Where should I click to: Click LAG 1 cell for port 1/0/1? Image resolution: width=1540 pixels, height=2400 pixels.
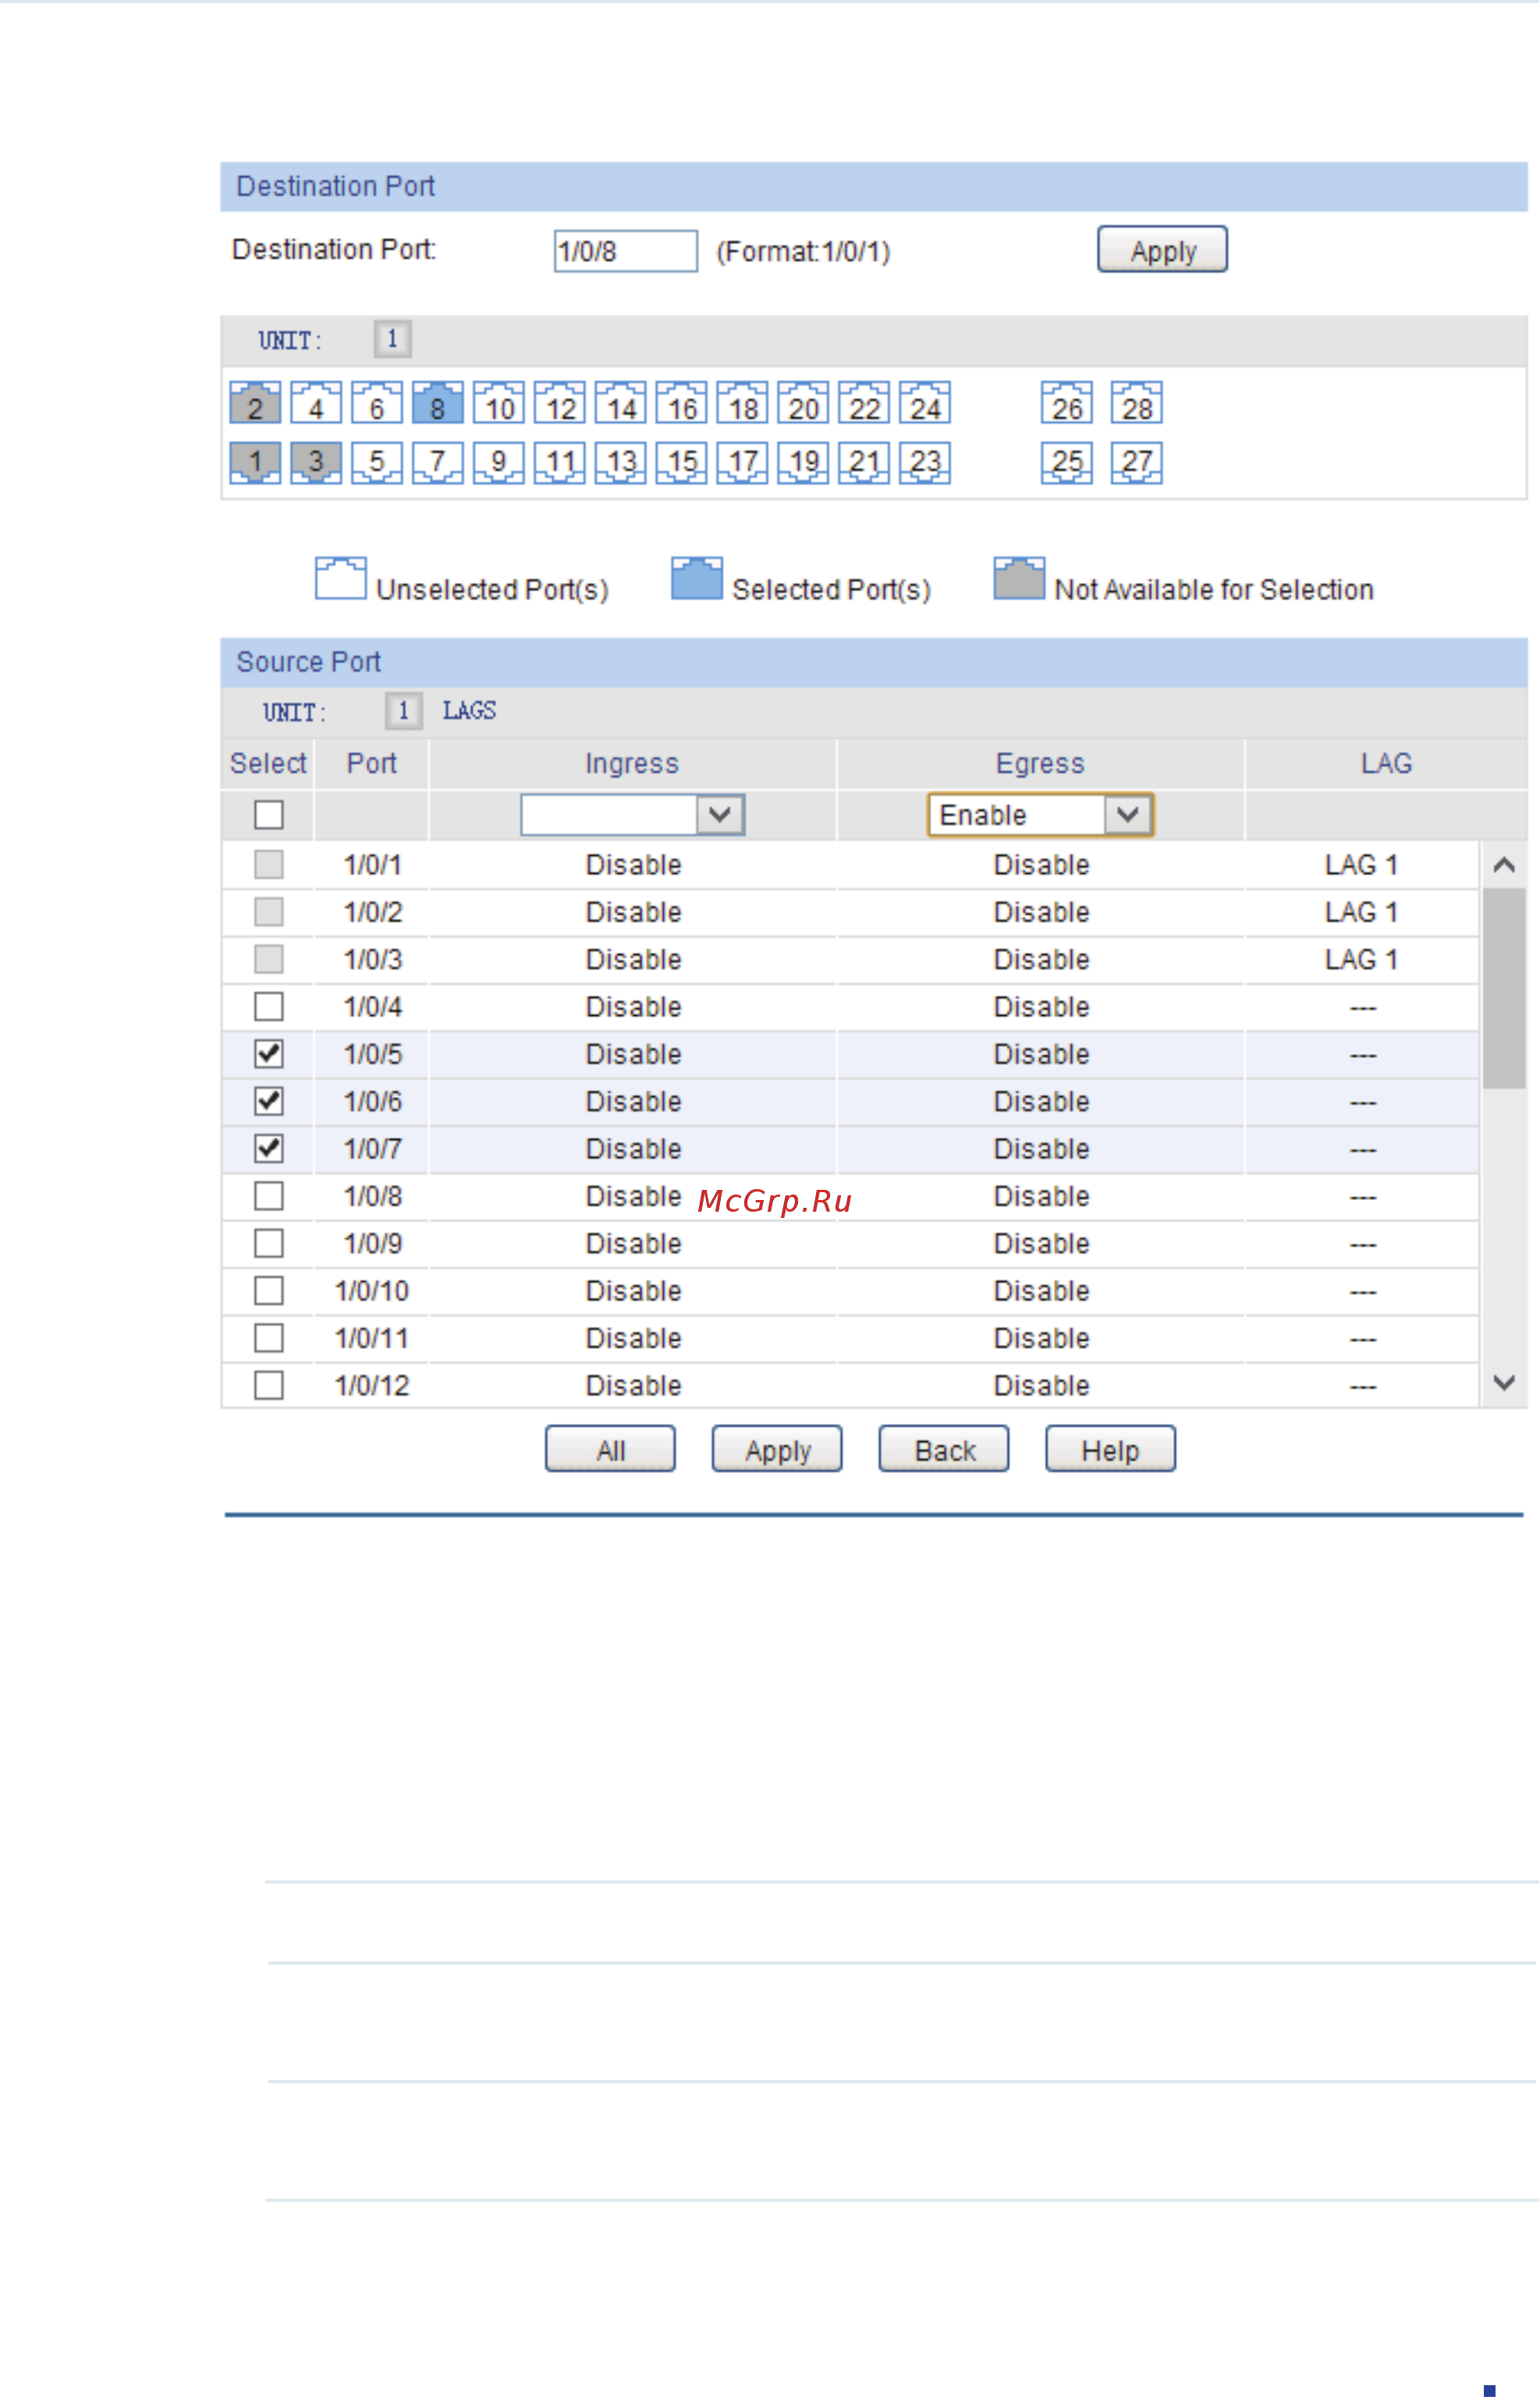(x=1363, y=866)
